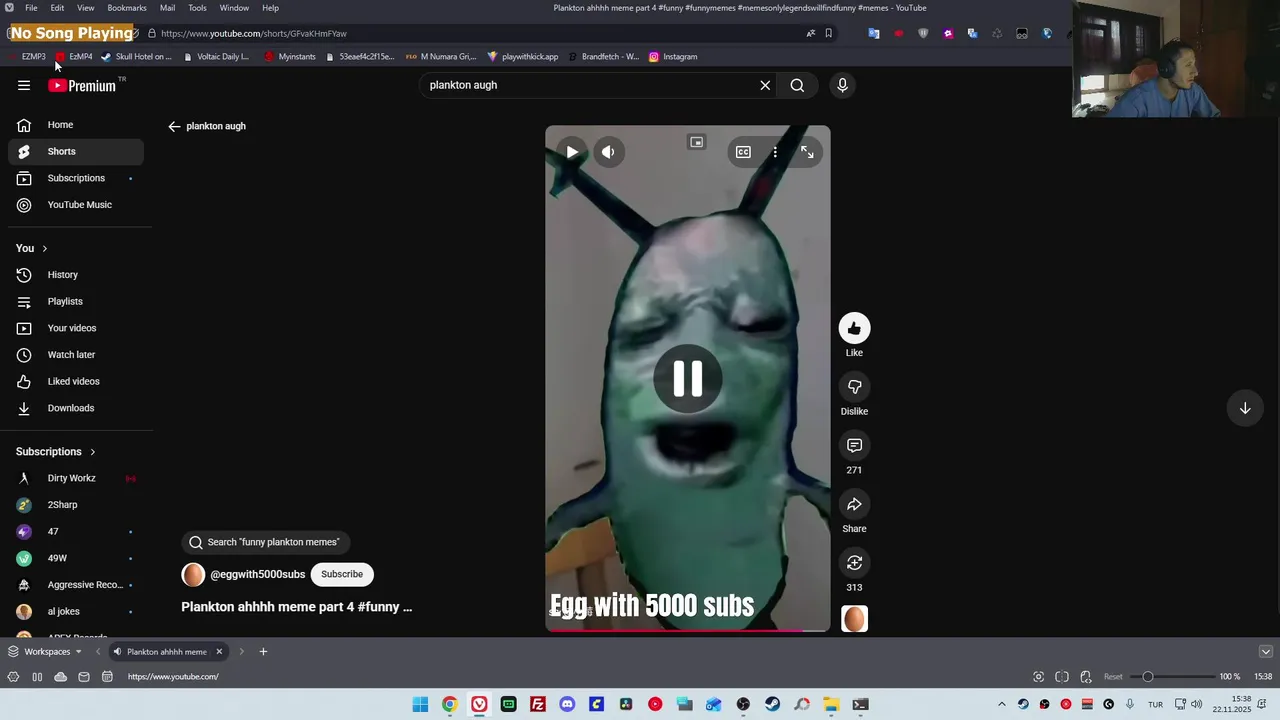Open the 2Sharp subscription channel
Image resolution: width=1280 pixels, height=720 pixels.
click(x=76, y=505)
